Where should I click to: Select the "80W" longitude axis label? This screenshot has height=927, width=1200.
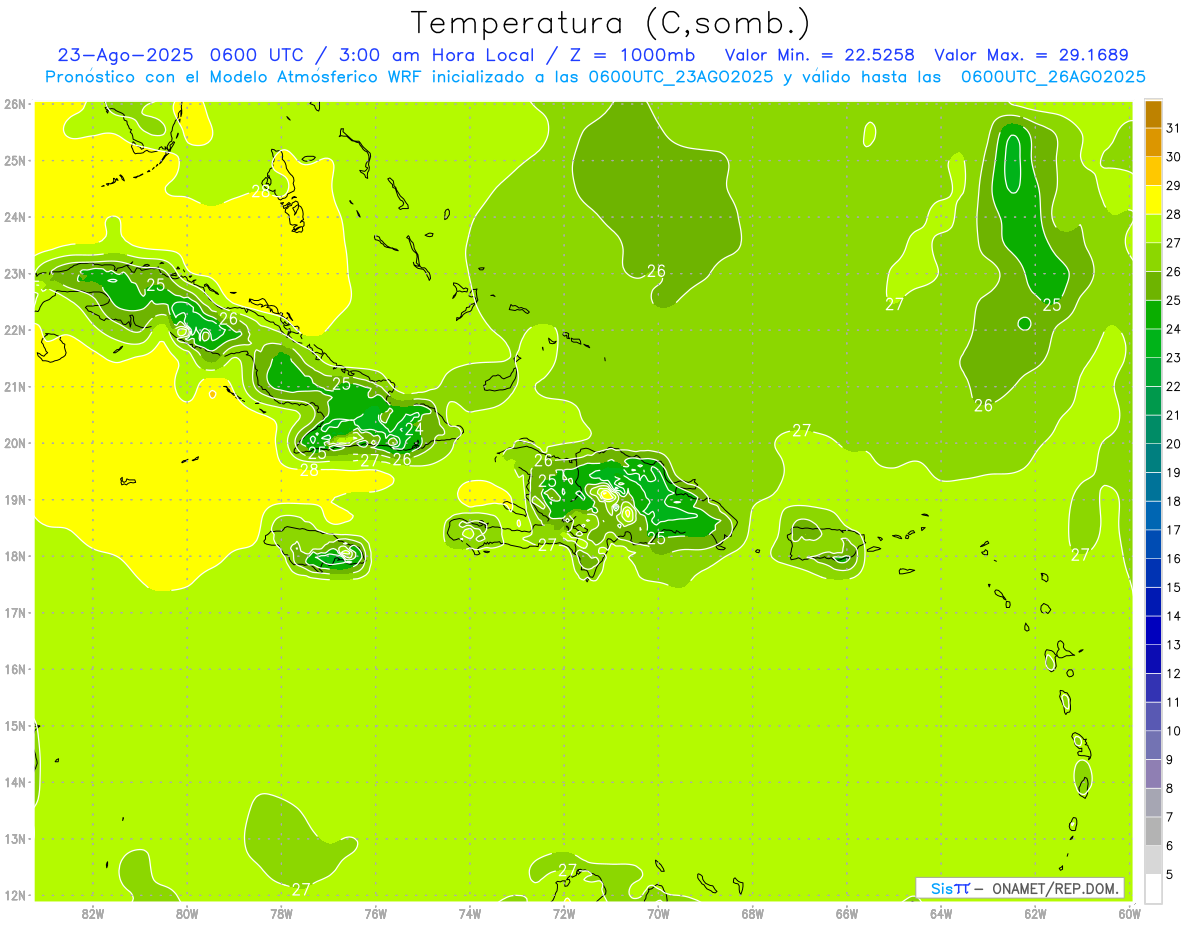(187, 913)
